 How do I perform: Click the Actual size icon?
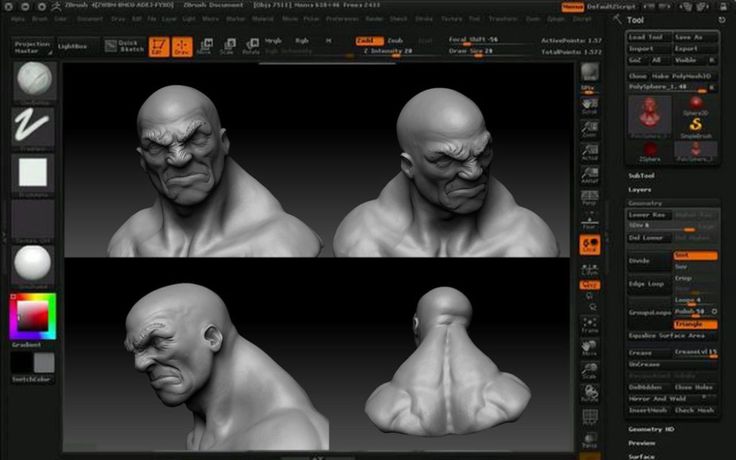(590, 152)
